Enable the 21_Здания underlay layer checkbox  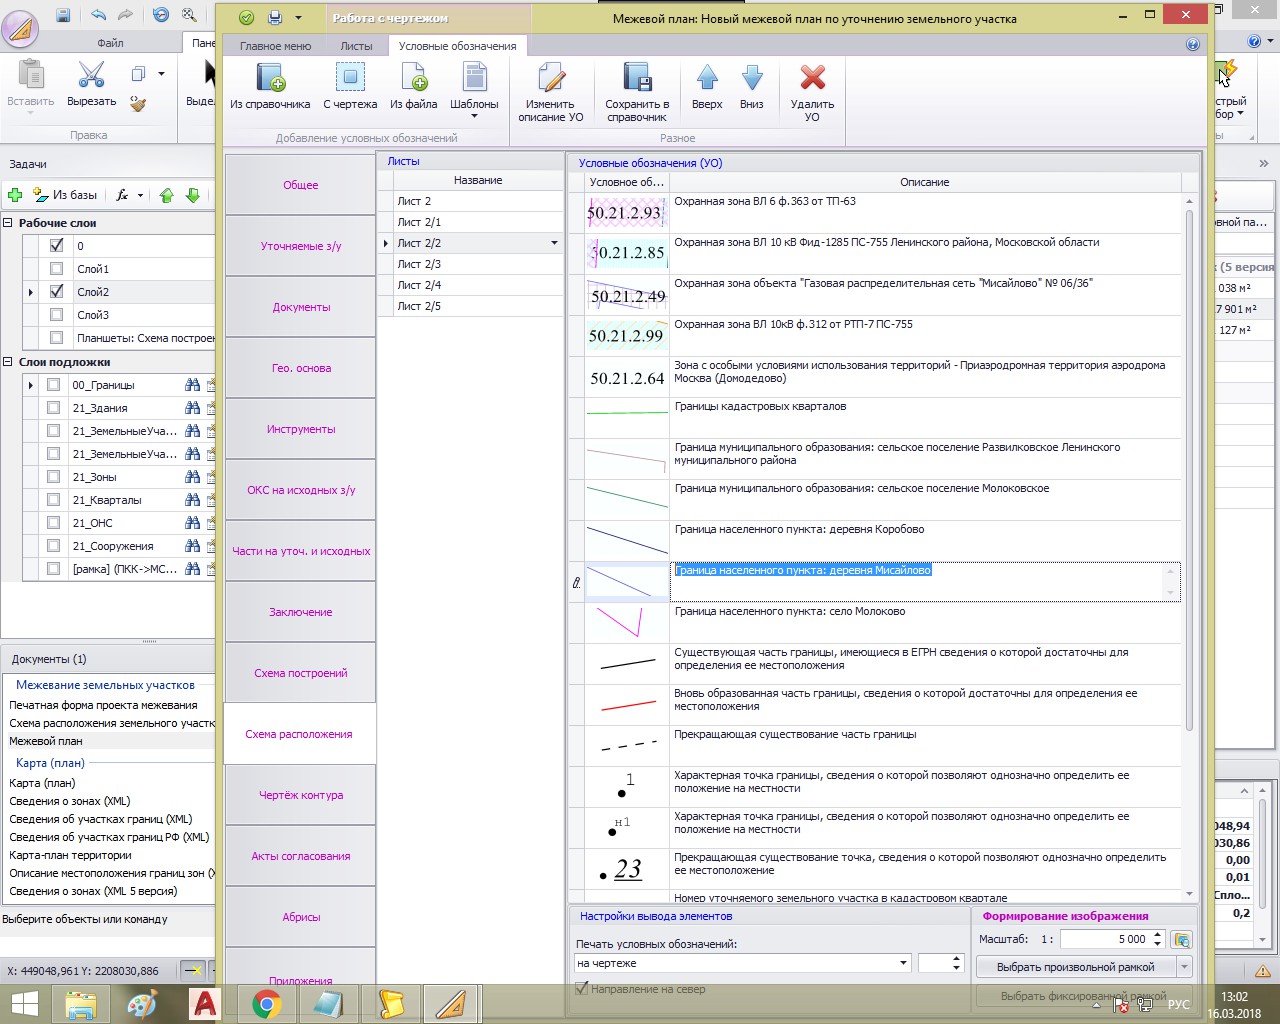(x=54, y=408)
